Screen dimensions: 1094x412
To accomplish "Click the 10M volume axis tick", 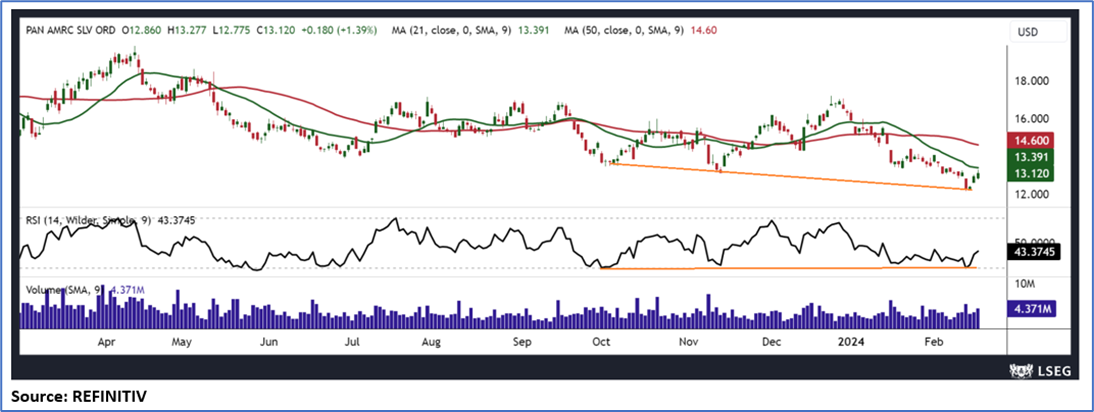I will point(1025,284).
